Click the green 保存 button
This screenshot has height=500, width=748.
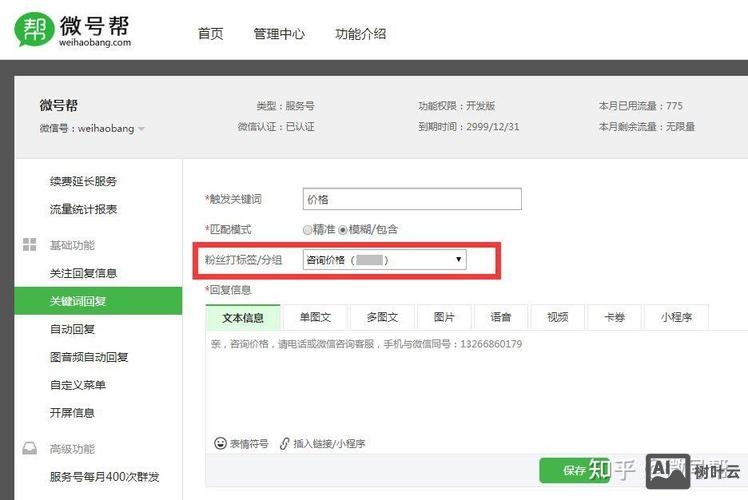coord(574,470)
